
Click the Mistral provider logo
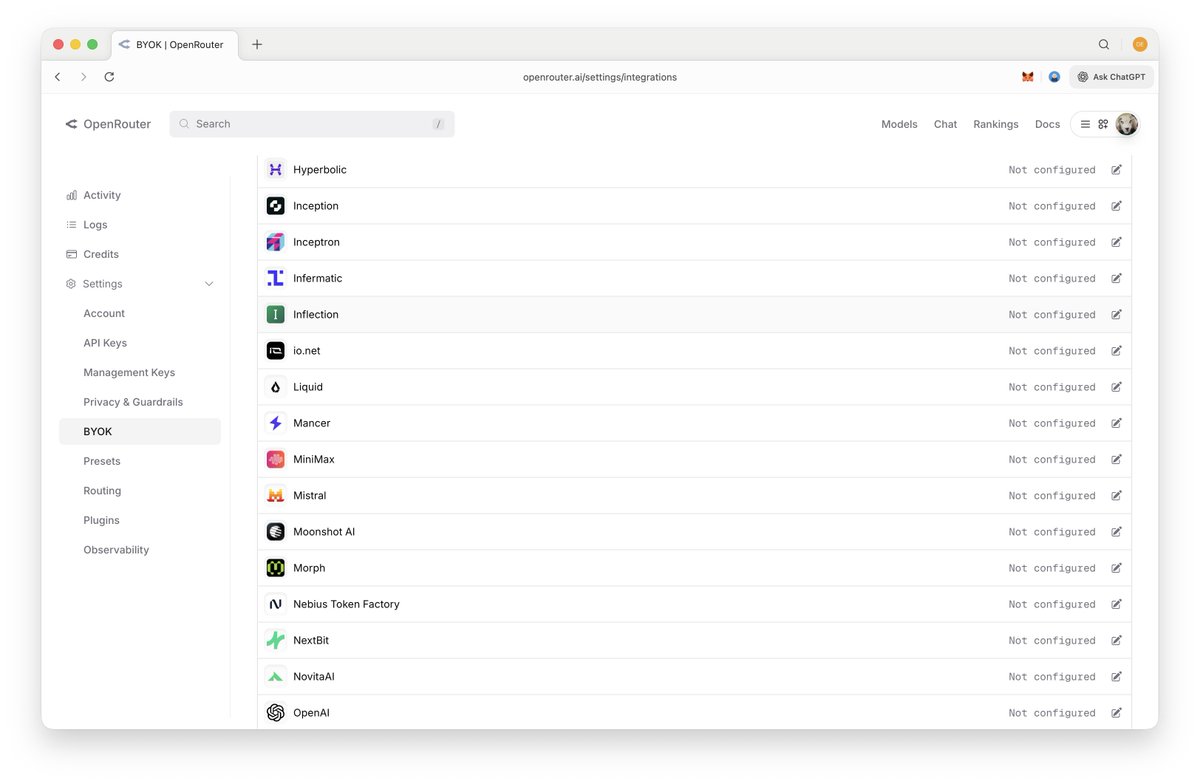[276, 495]
